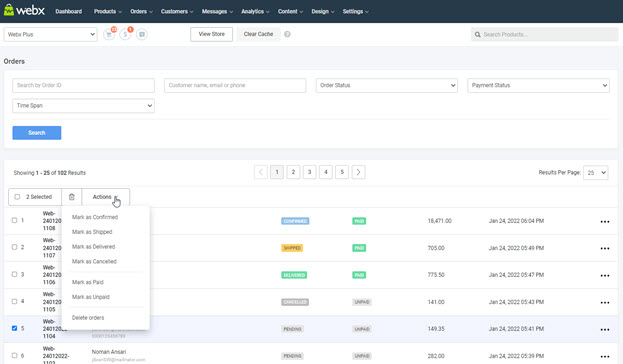Open more options for 149.35 order
Screen dimensions: 623x364
(x=605, y=329)
